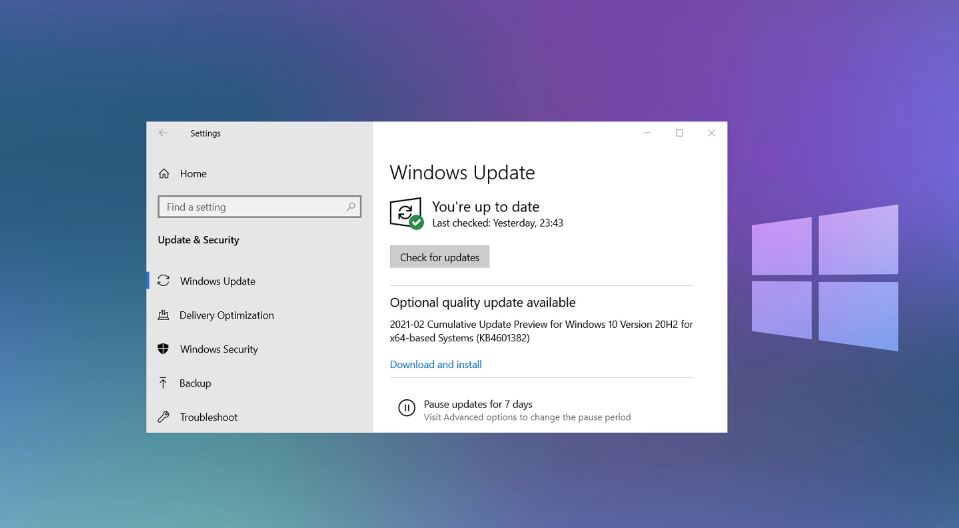Click the Delivery Optimization icon
Image resolution: width=959 pixels, height=528 pixels.
[163, 315]
